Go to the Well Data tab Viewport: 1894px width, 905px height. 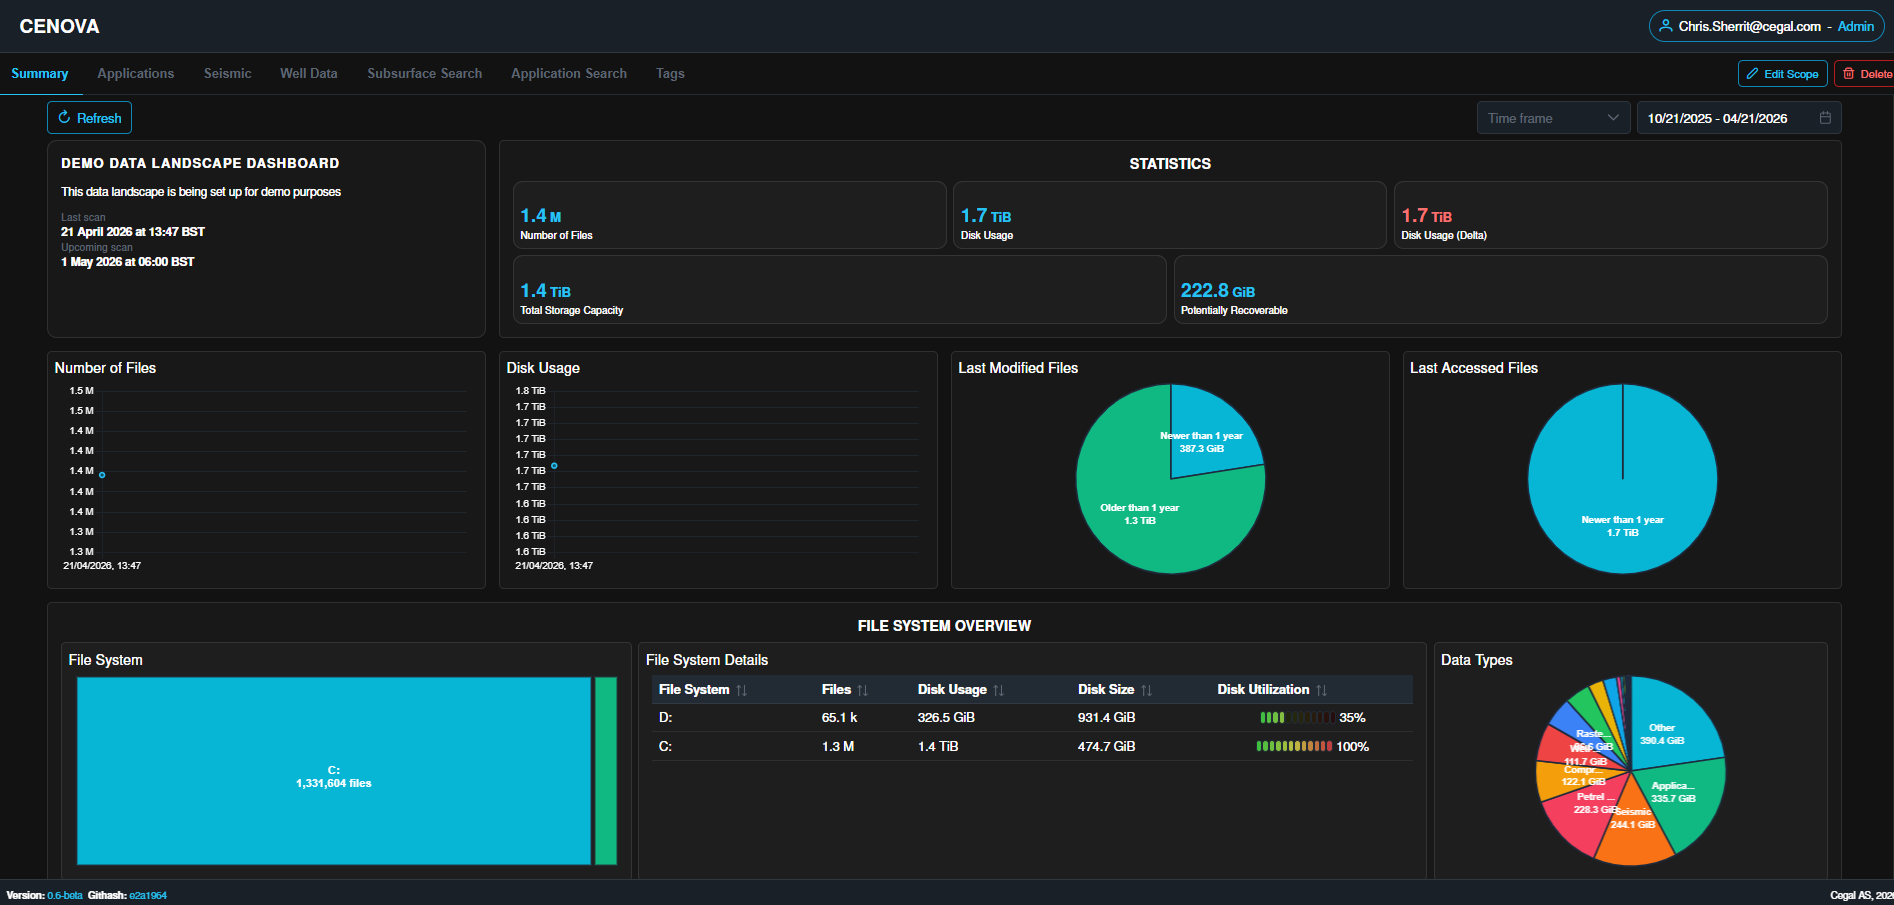coord(309,74)
